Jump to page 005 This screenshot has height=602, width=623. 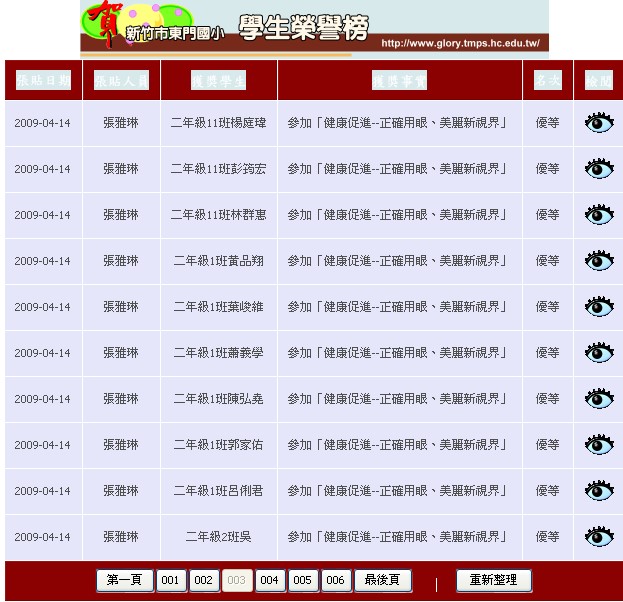303,580
